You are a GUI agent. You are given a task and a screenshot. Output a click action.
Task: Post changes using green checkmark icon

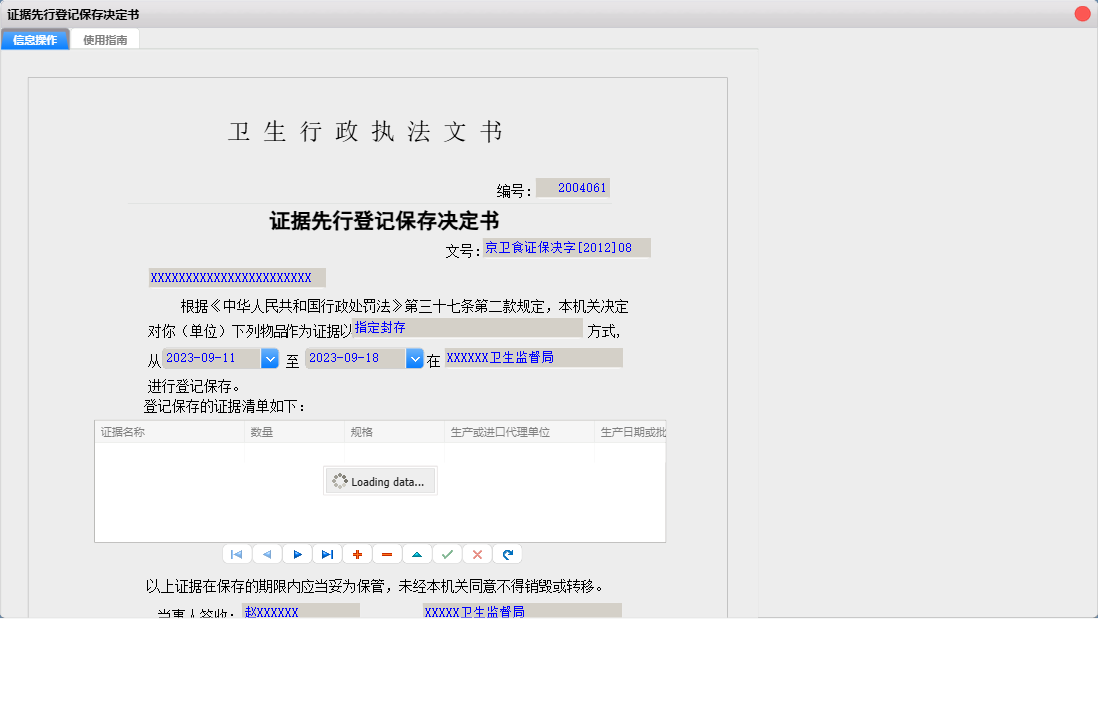[x=447, y=553]
